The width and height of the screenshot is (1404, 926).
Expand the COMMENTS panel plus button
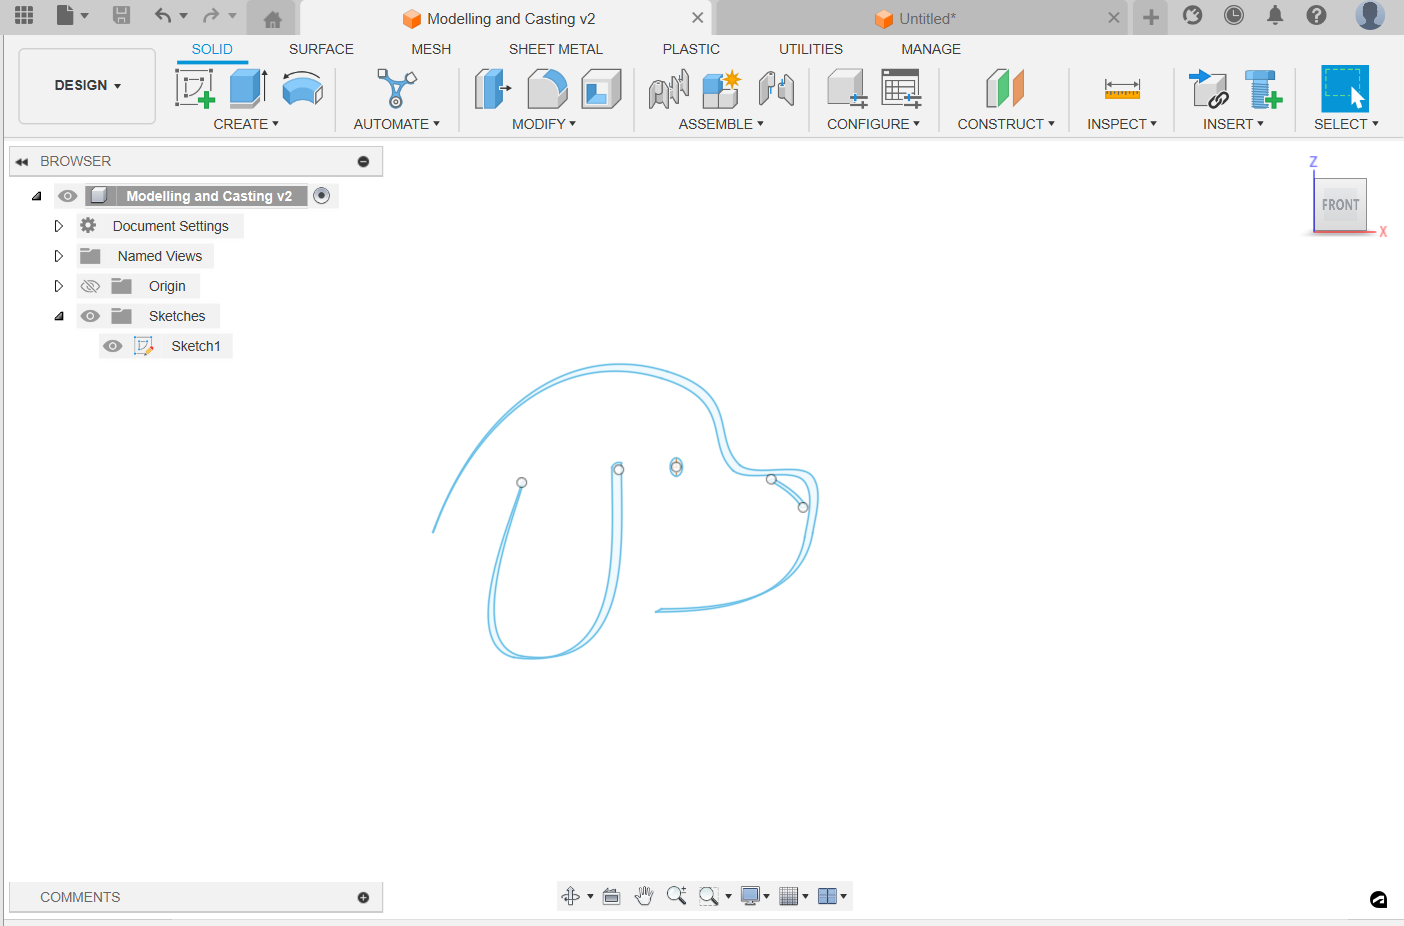click(x=363, y=898)
